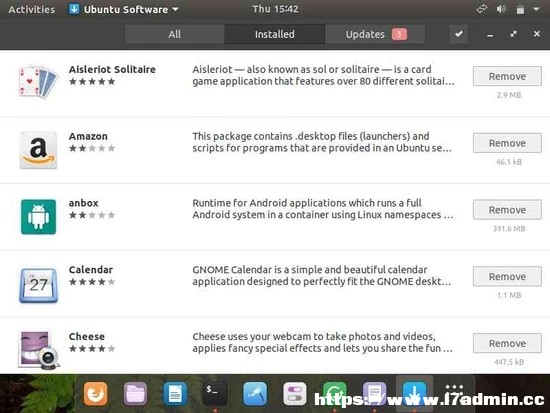This screenshot has height=413, width=550.
Task: Click the red updates count badge
Action: [399, 34]
